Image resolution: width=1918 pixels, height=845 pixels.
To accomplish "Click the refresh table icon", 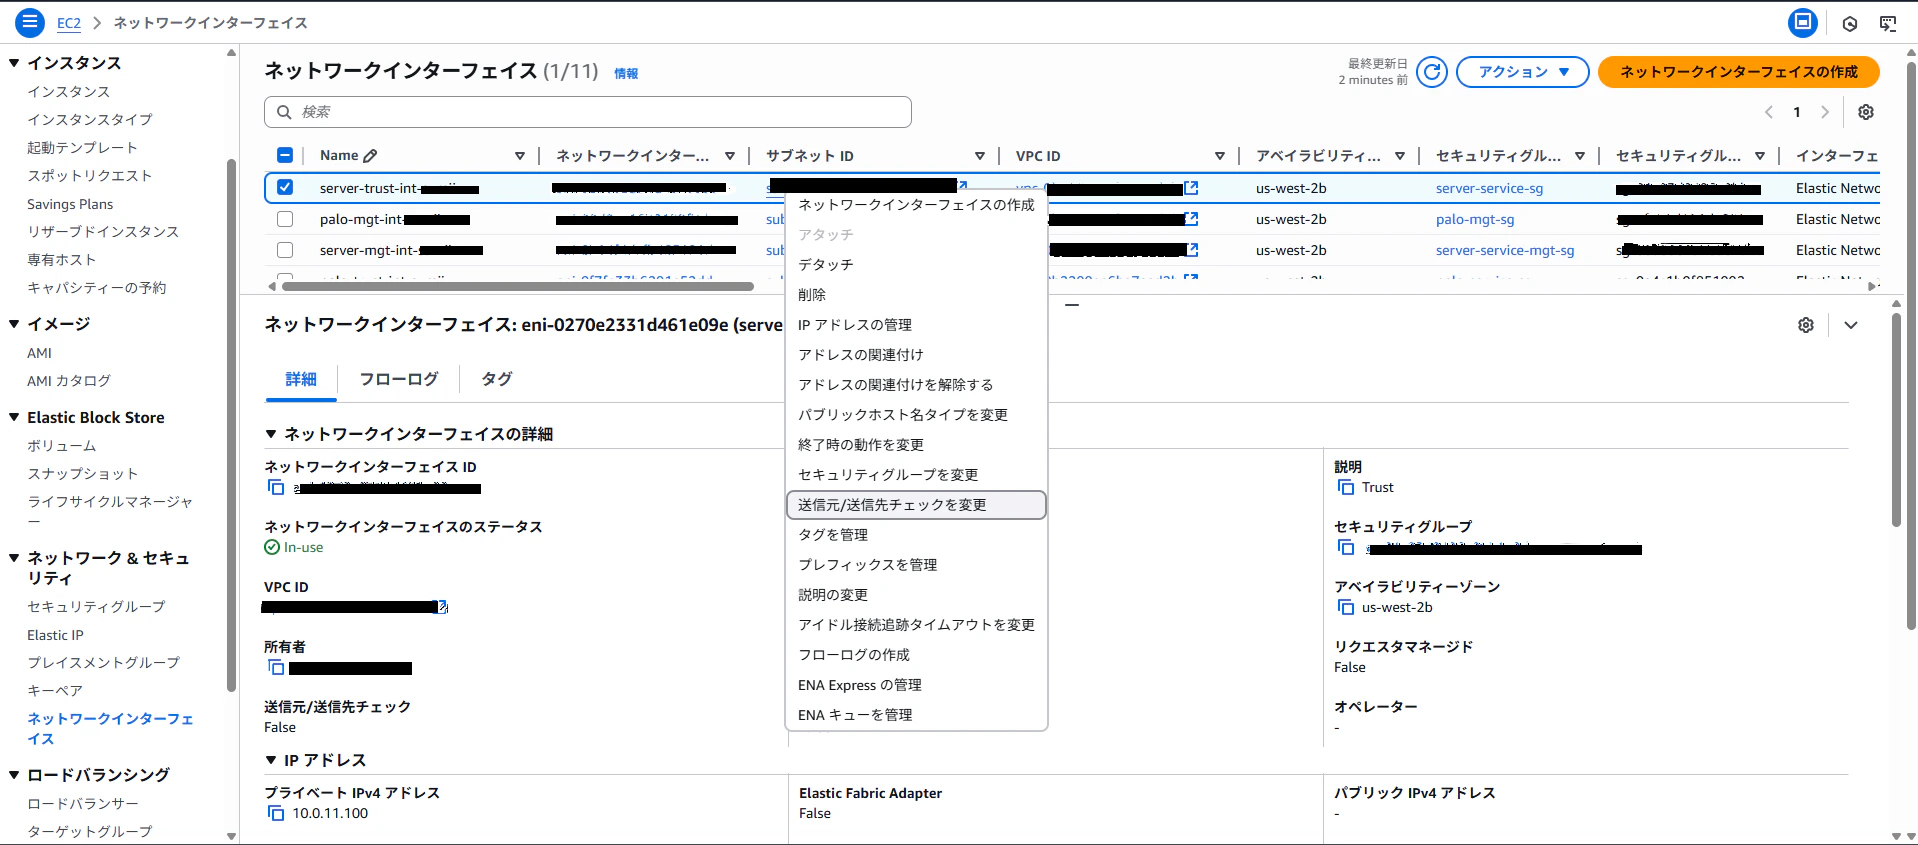I will pos(1432,72).
